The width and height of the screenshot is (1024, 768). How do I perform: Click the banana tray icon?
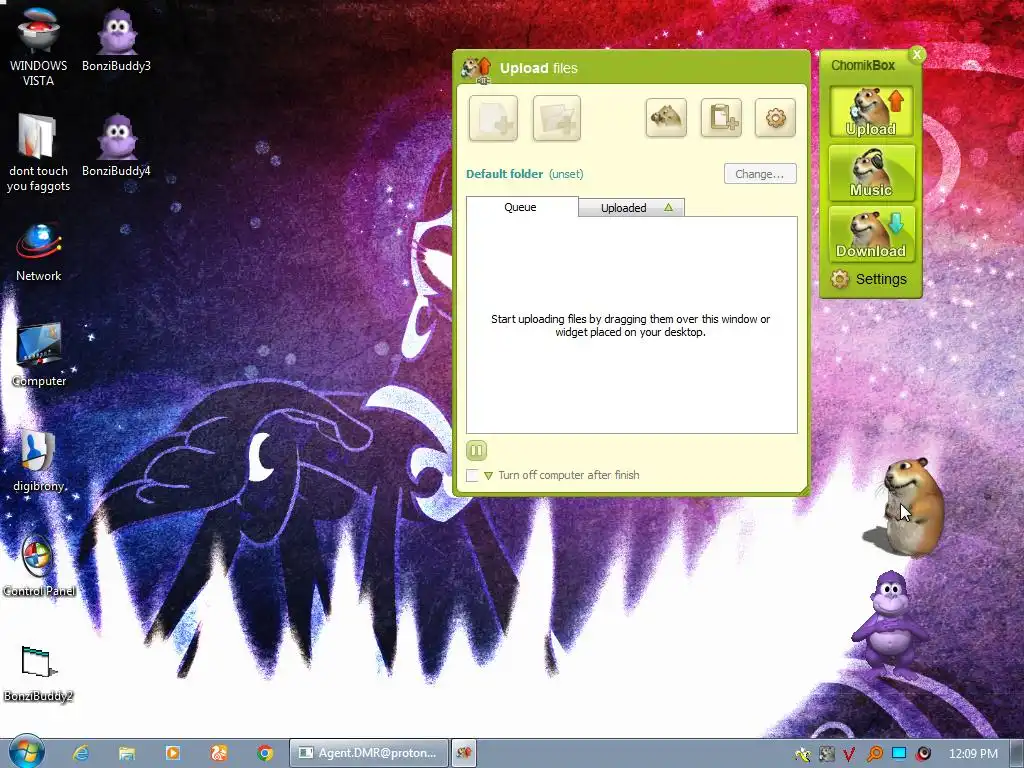pos(803,754)
